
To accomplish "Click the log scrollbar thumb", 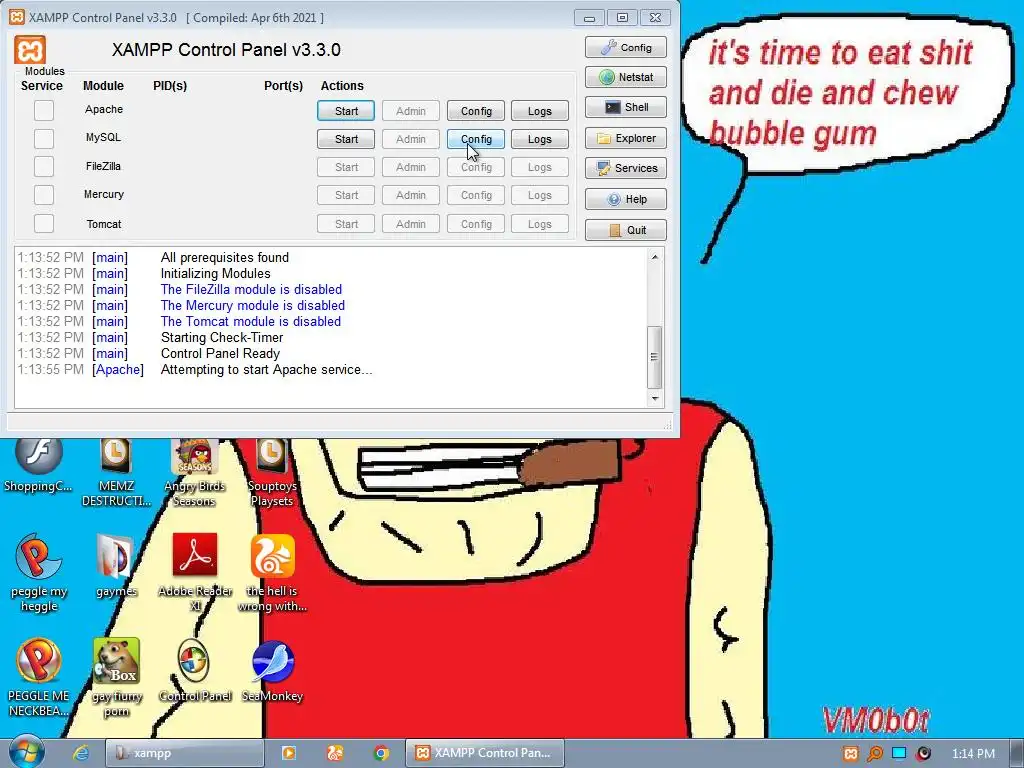I will pos(655,357).
